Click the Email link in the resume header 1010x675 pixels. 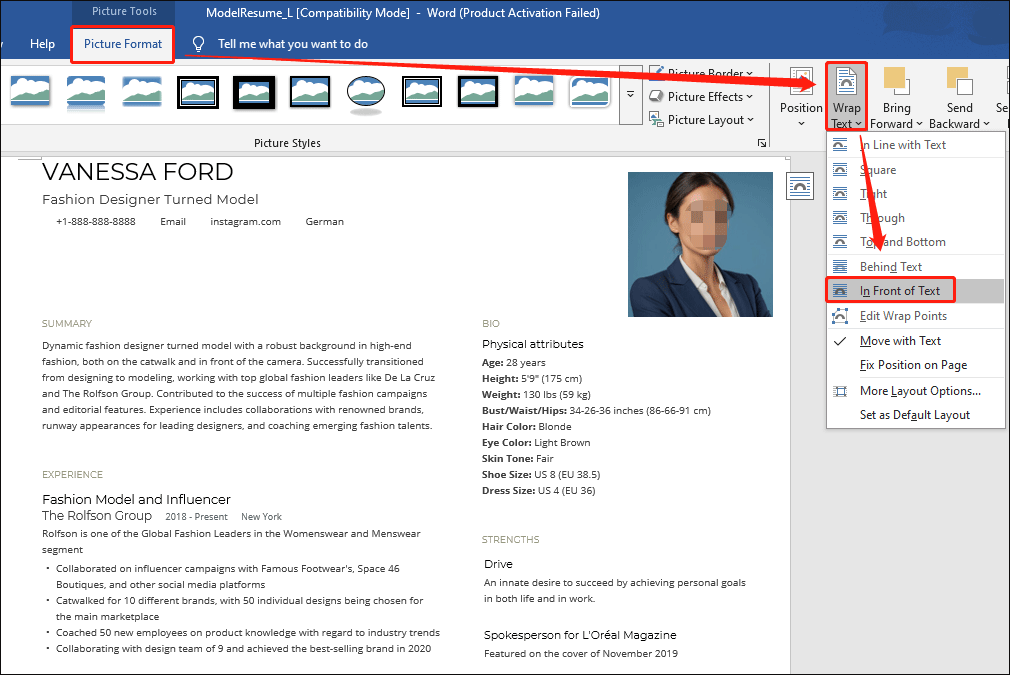pyautogui.click(x=173, y=221)
